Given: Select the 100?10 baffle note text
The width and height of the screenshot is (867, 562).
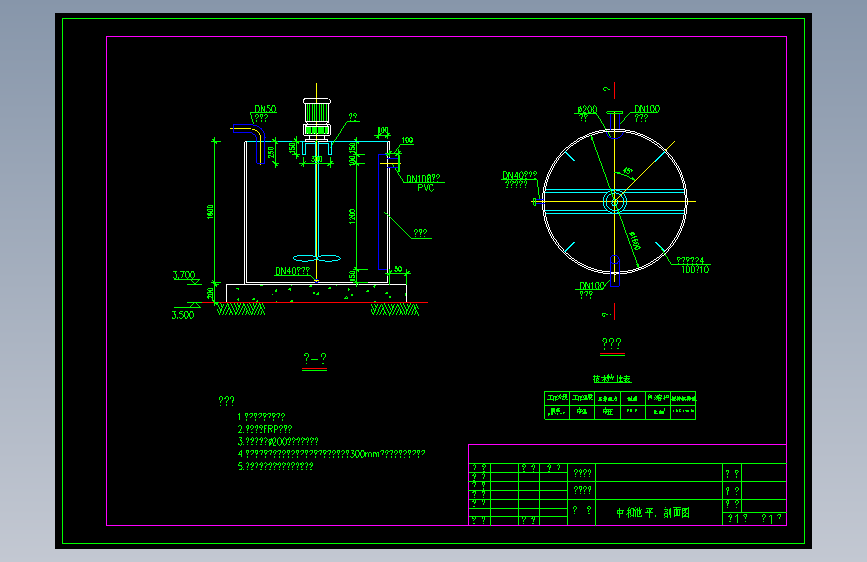Looking at the screenshot, I should coord(695,269).
